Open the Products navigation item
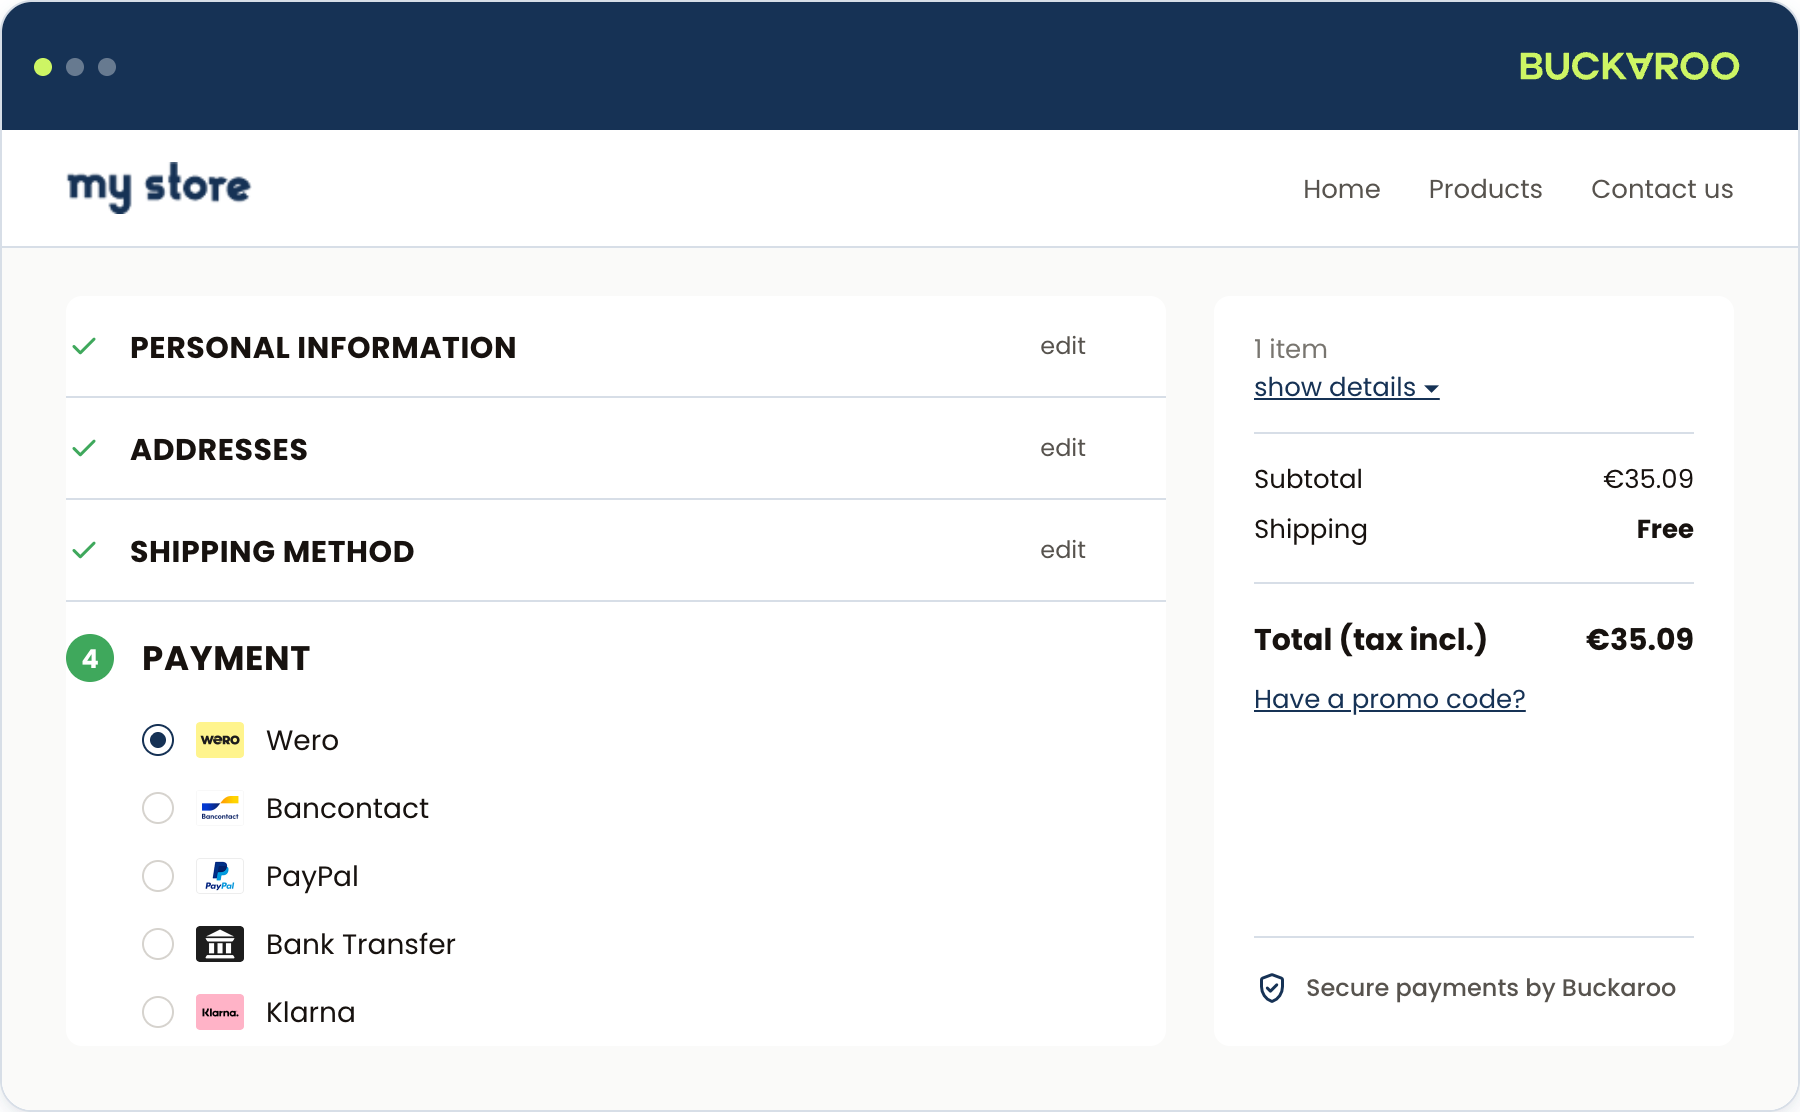The width and height of the screenshot is (1800, 1112). 1485,189
